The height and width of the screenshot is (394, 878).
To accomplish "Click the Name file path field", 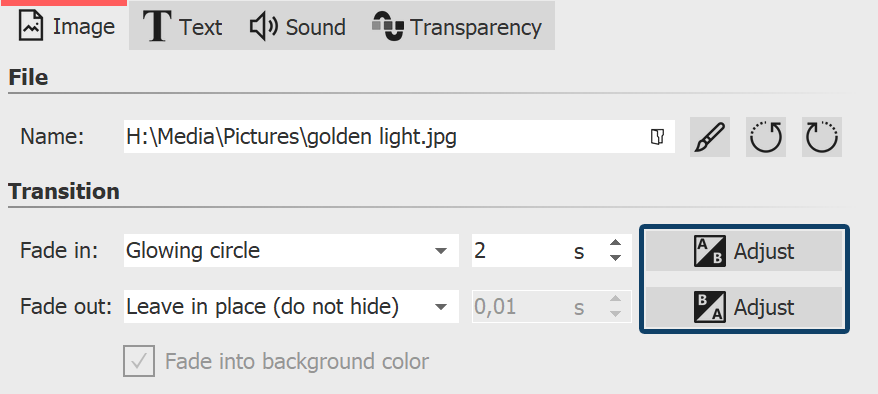I will (399, 137).
